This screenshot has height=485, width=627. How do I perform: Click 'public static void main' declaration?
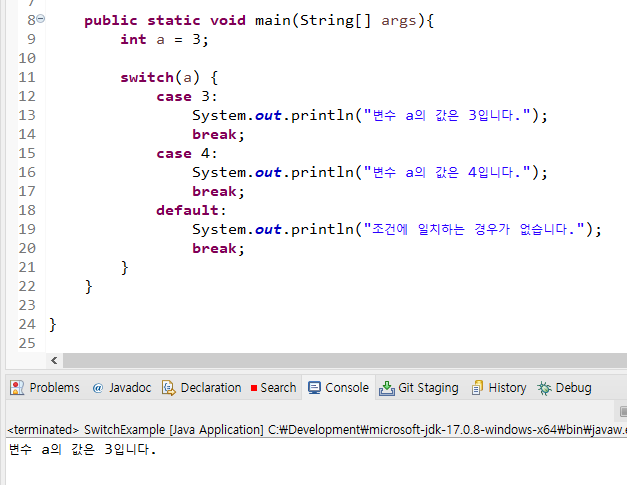pyautogui.click(x=187, y=20)
